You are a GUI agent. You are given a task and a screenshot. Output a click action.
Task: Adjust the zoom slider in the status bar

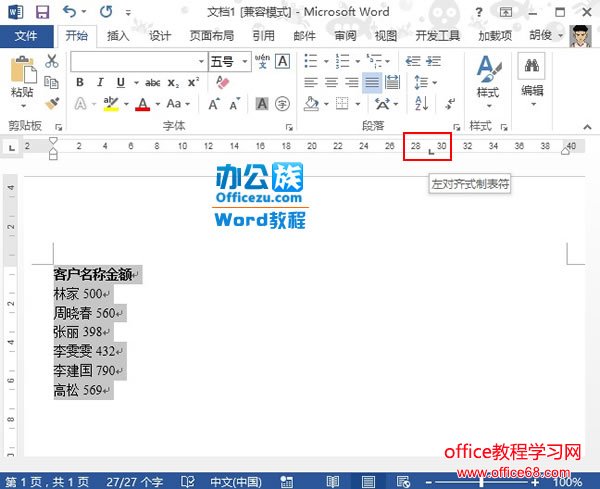pyautogui.click(x=481, y=482)
